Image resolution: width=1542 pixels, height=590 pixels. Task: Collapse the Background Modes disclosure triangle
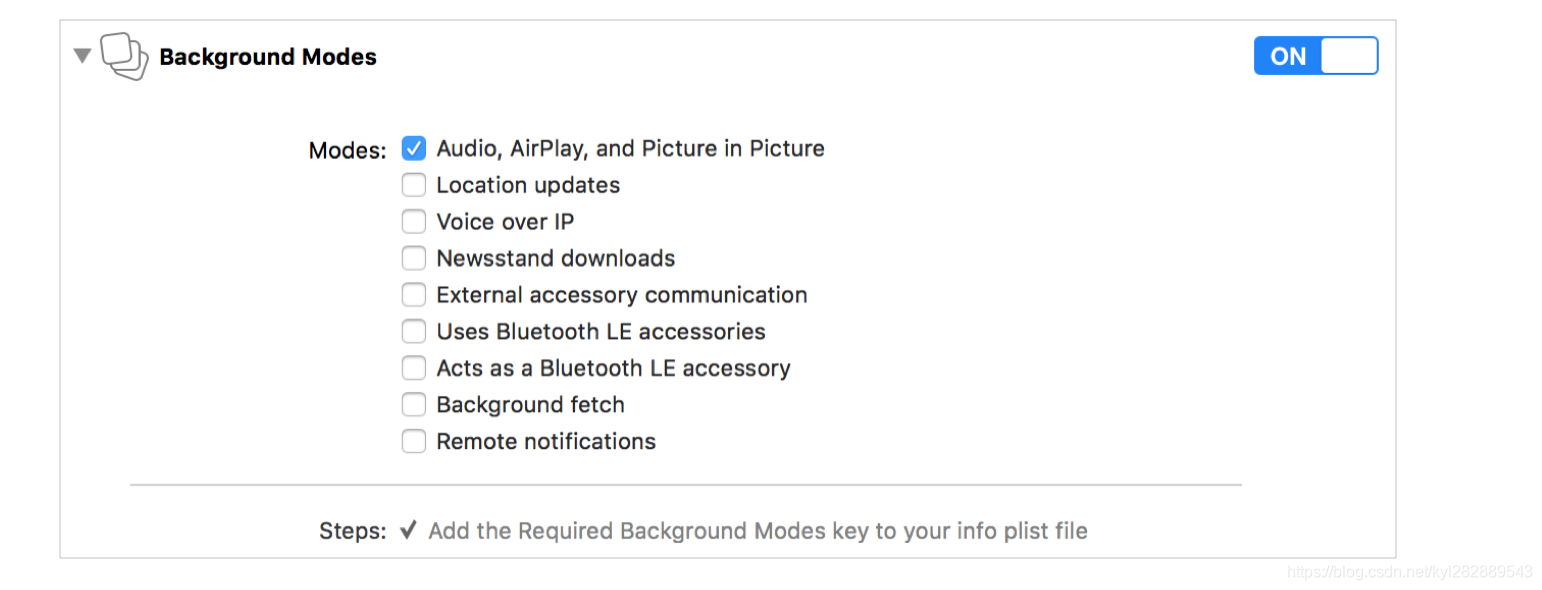[82, 56]
